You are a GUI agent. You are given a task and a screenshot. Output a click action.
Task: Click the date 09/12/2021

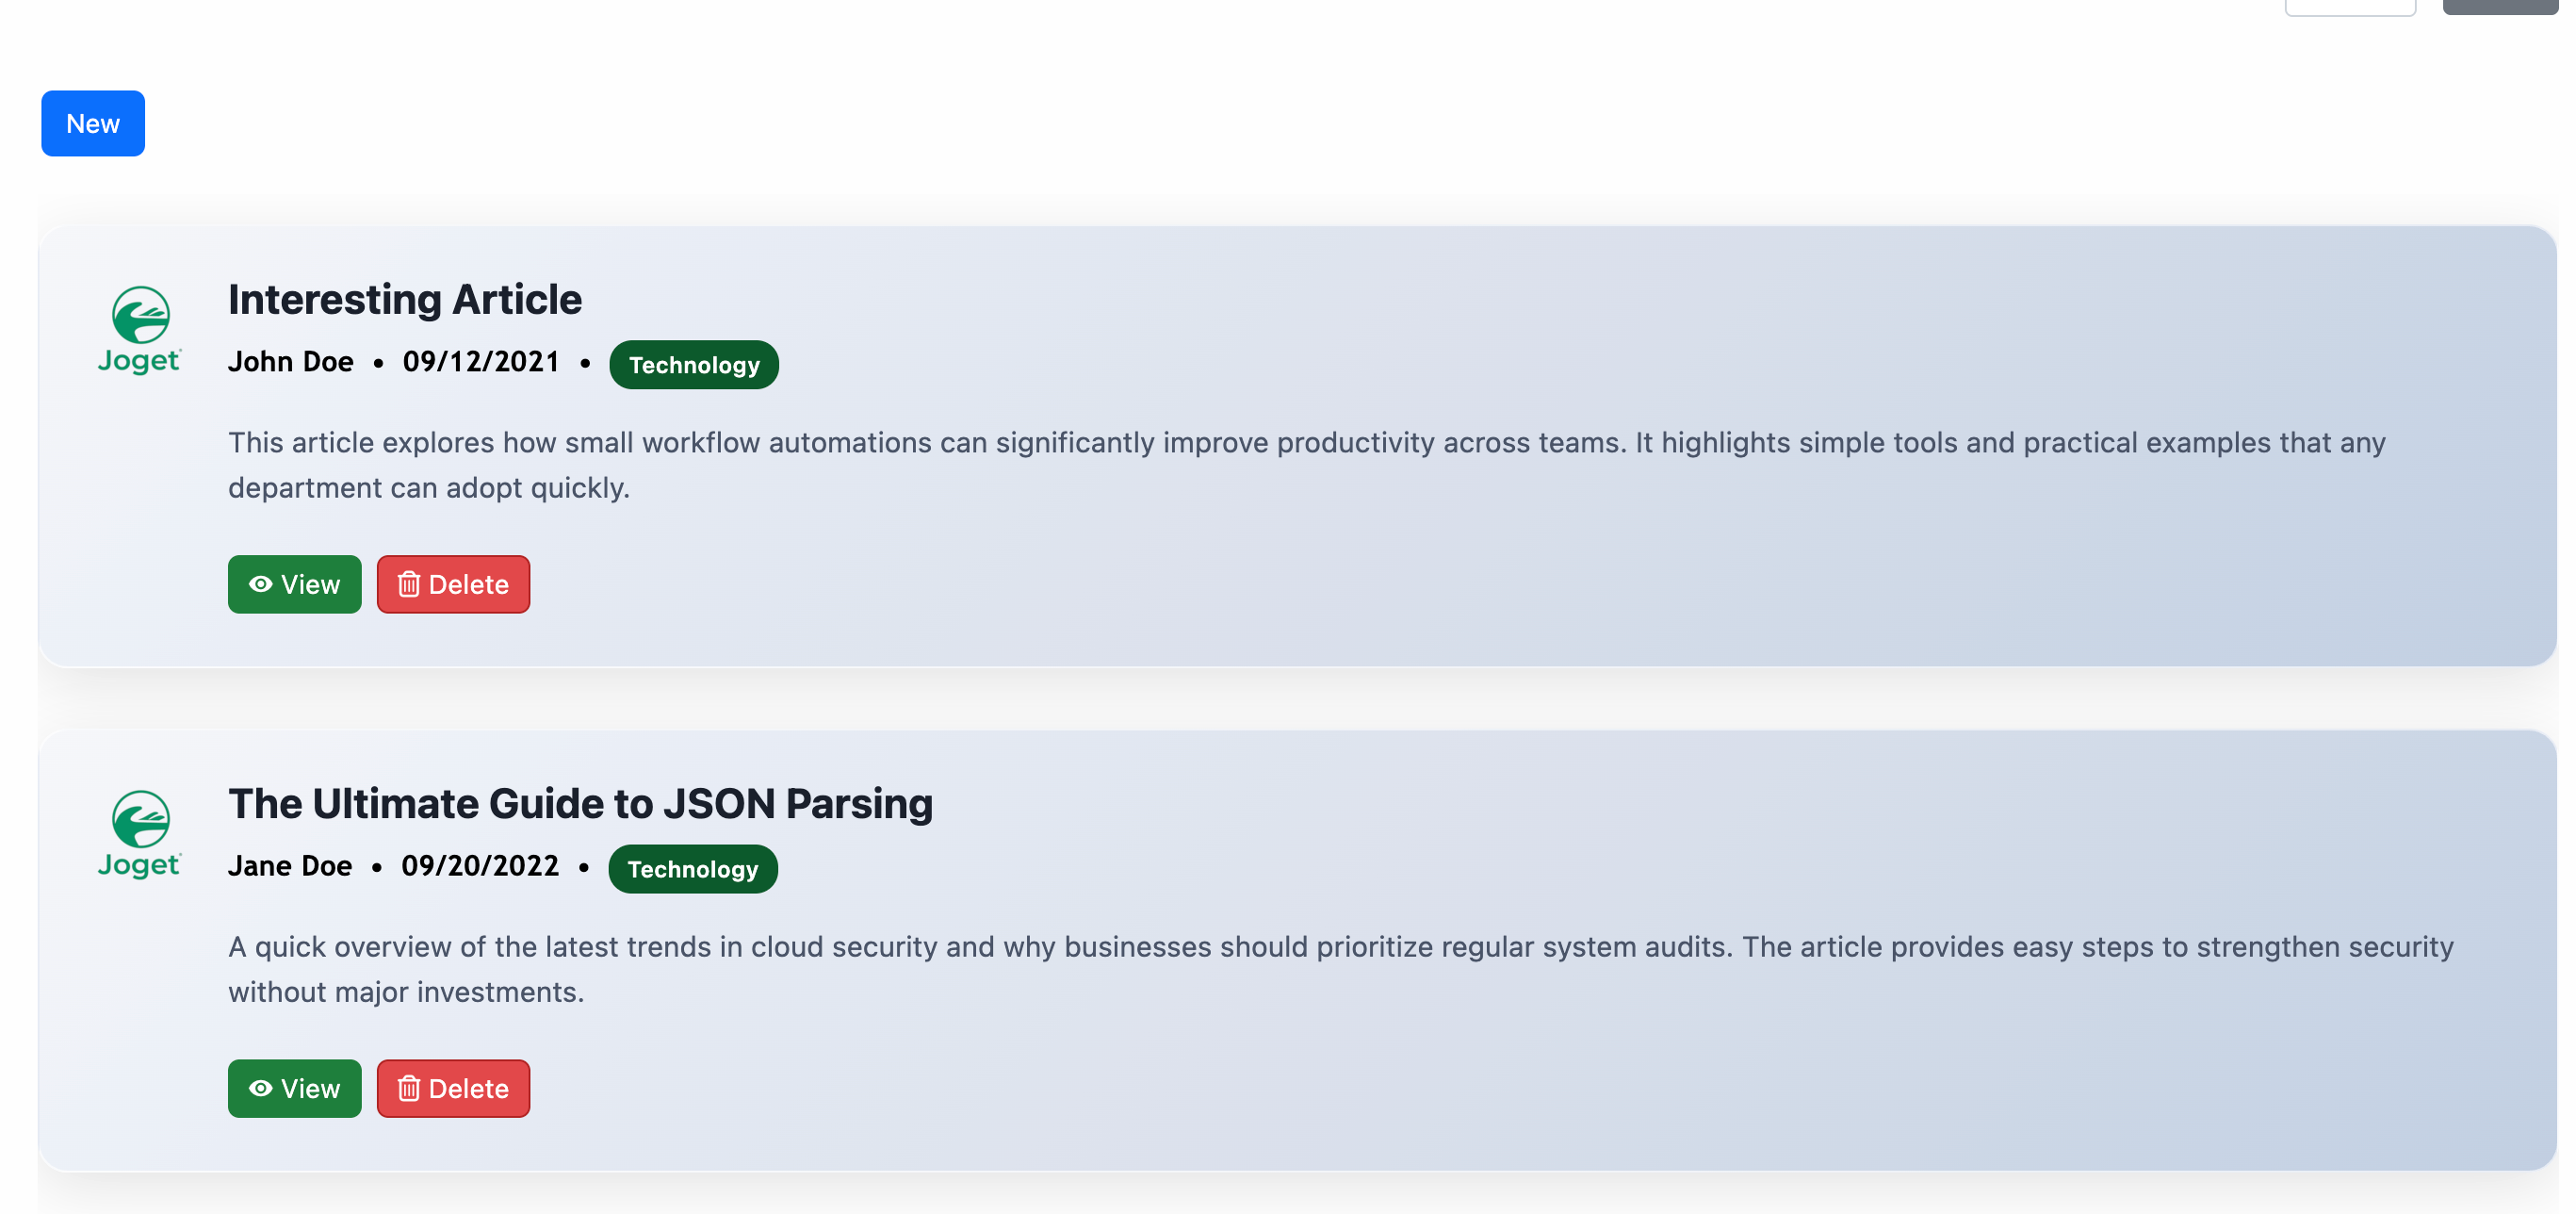(x=481, y=361)
